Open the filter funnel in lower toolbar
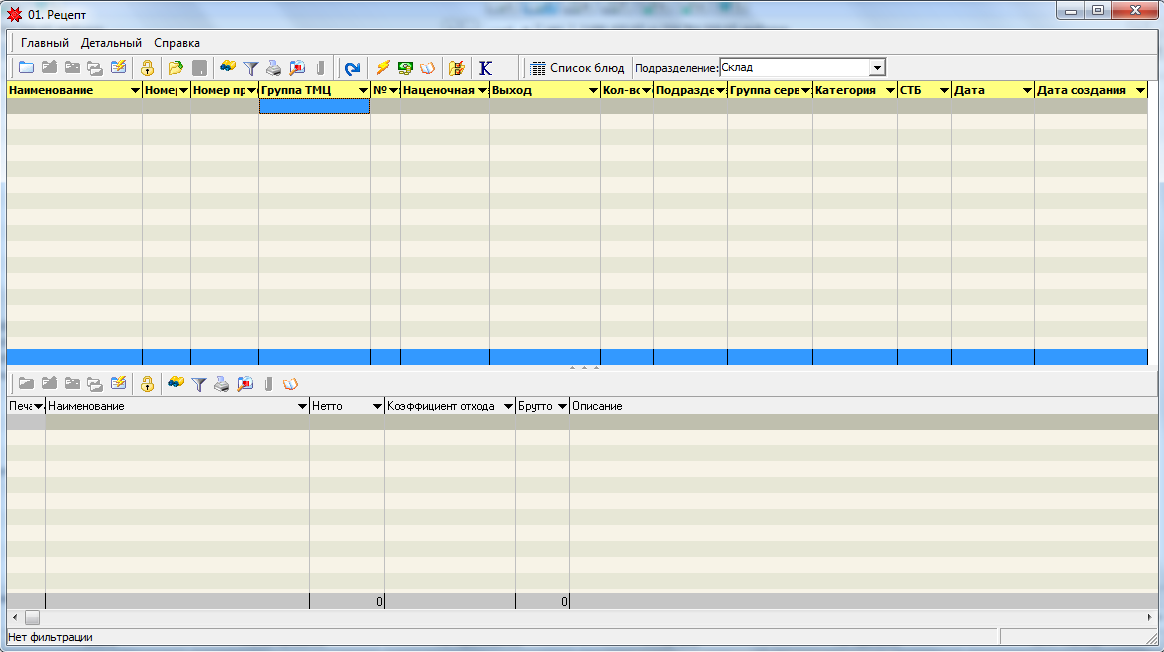The image size is (1164, 652). pyautogui.click(x=199, y=383)
